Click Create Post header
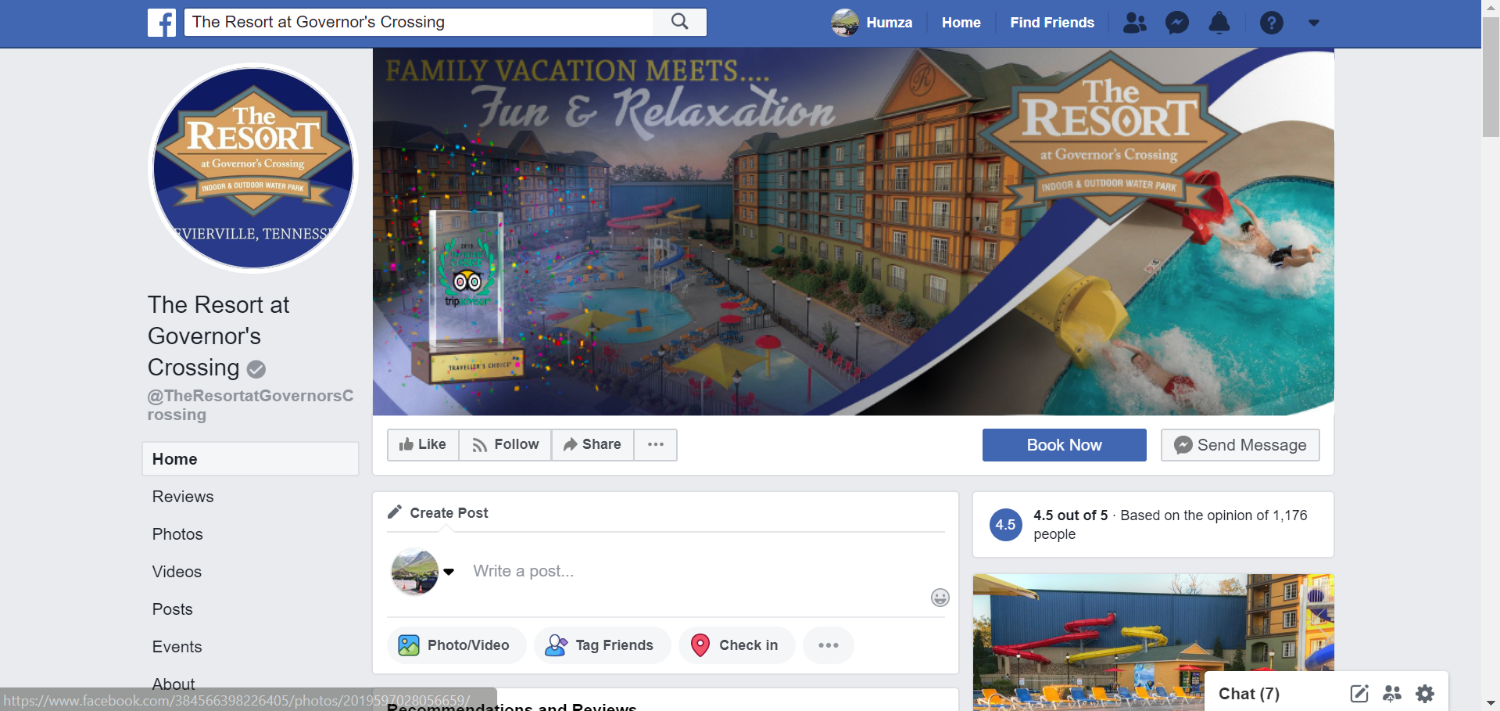The height and width of the screenshot is (711, 1500). (438, 513)
